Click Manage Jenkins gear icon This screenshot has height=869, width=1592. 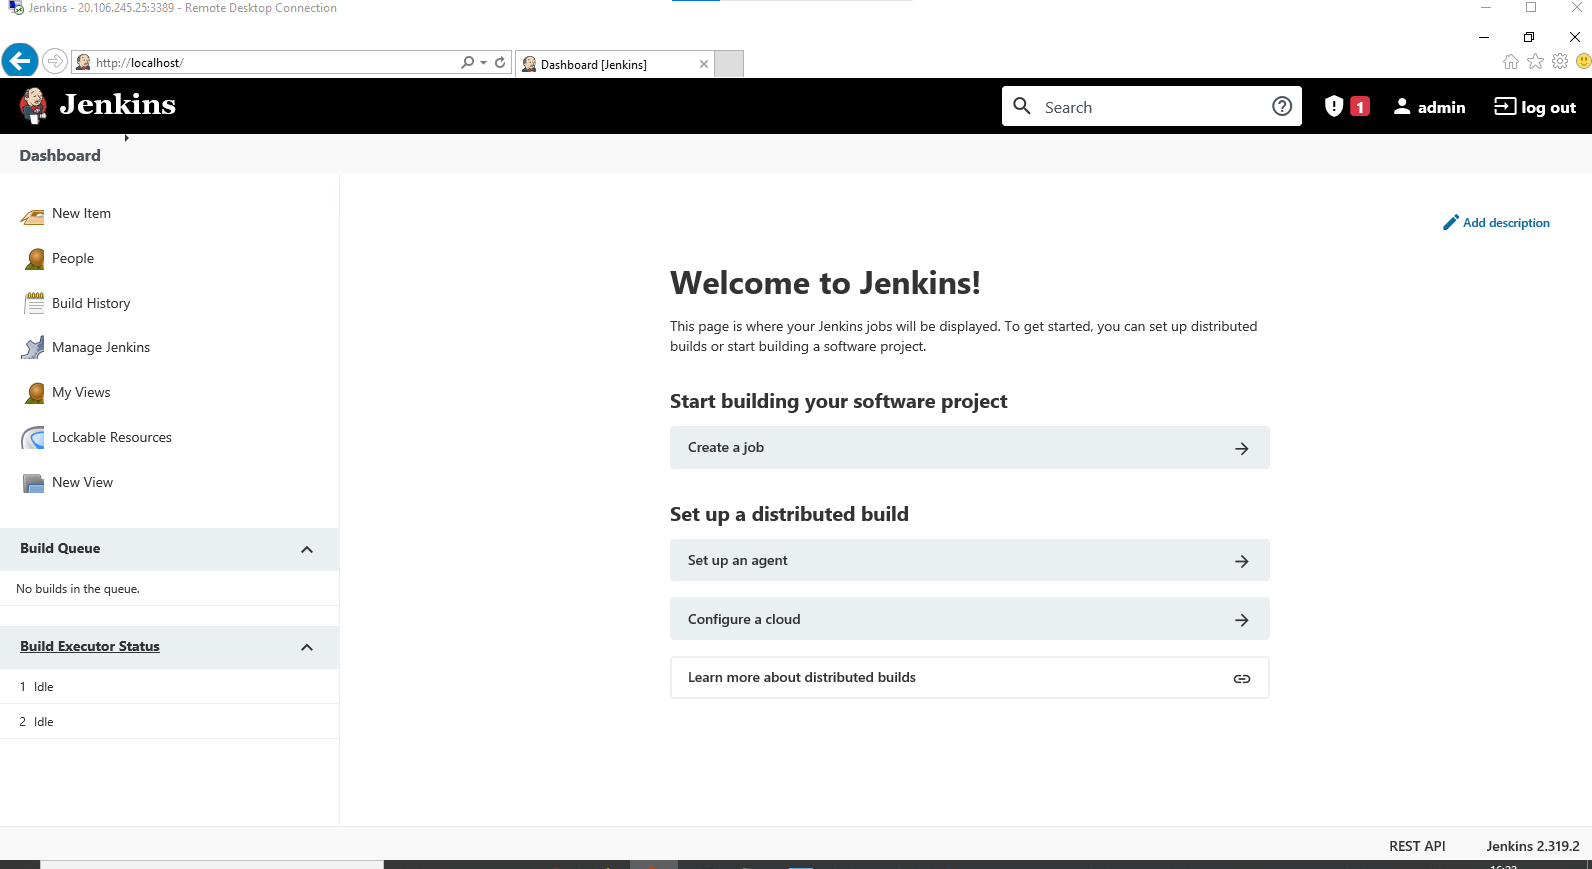tap(33, 348)
